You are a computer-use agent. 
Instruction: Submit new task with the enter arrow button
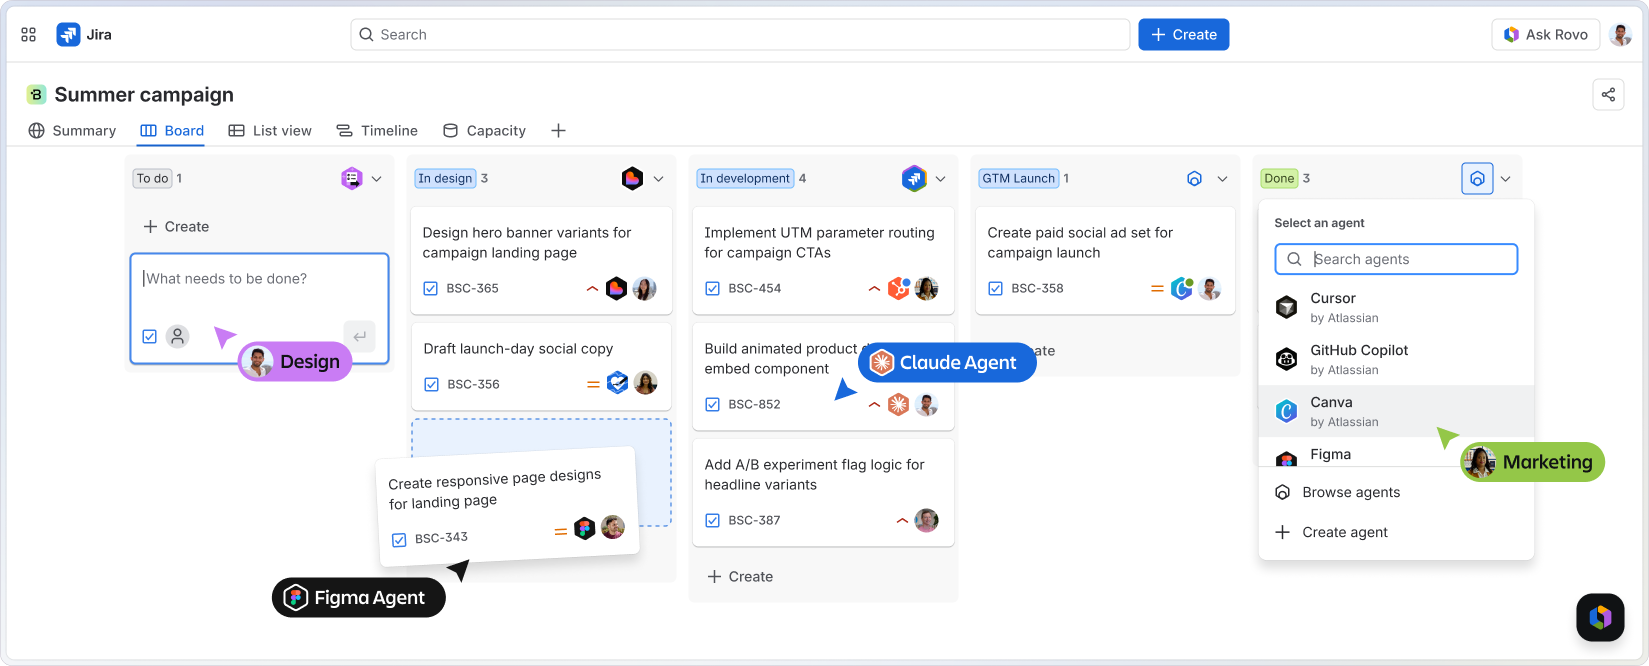coord(359,336)
